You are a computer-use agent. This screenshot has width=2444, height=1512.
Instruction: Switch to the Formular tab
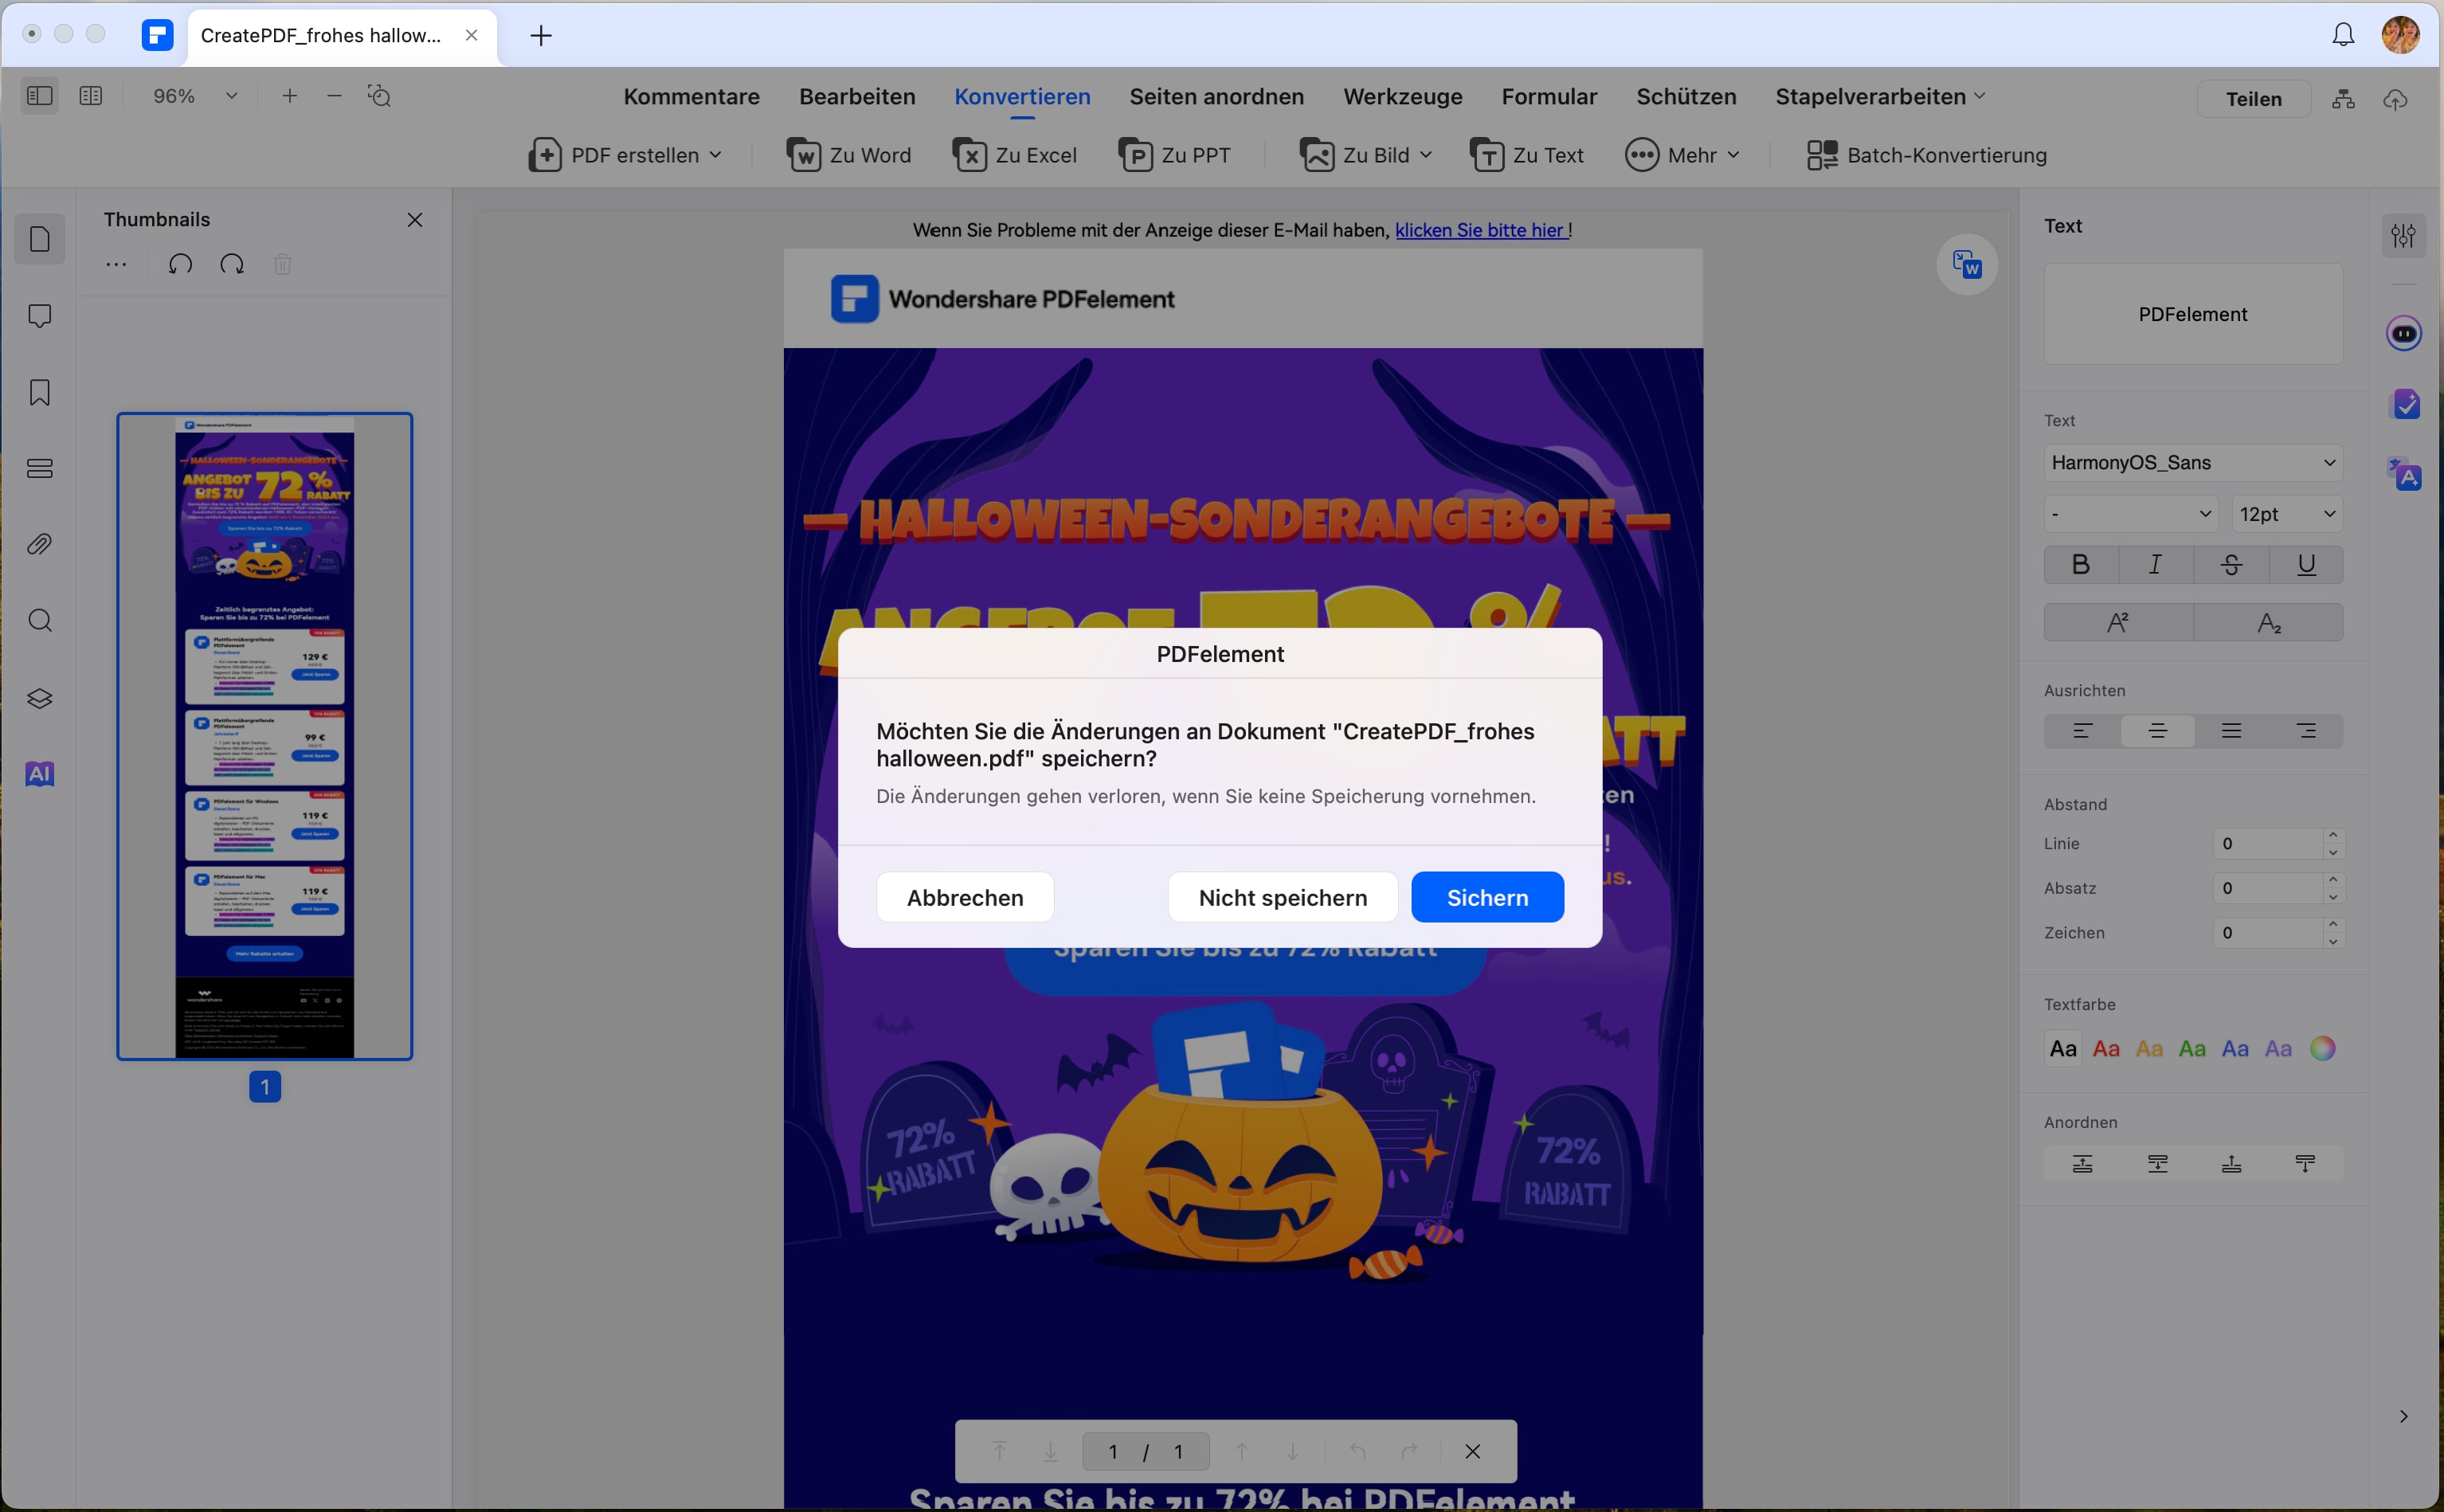tap(1549, 97)
